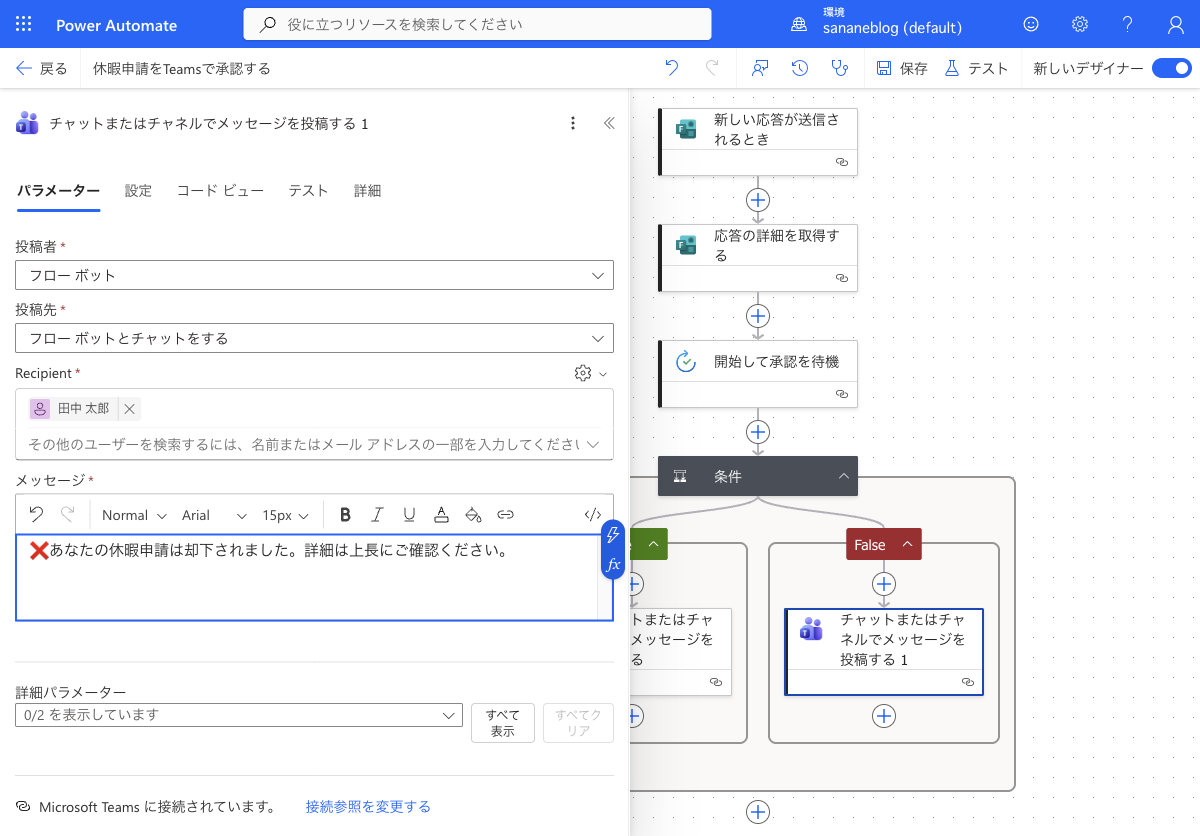Open the settings gear in header
Viewport: 1200px width, 836px height.
1080,25
